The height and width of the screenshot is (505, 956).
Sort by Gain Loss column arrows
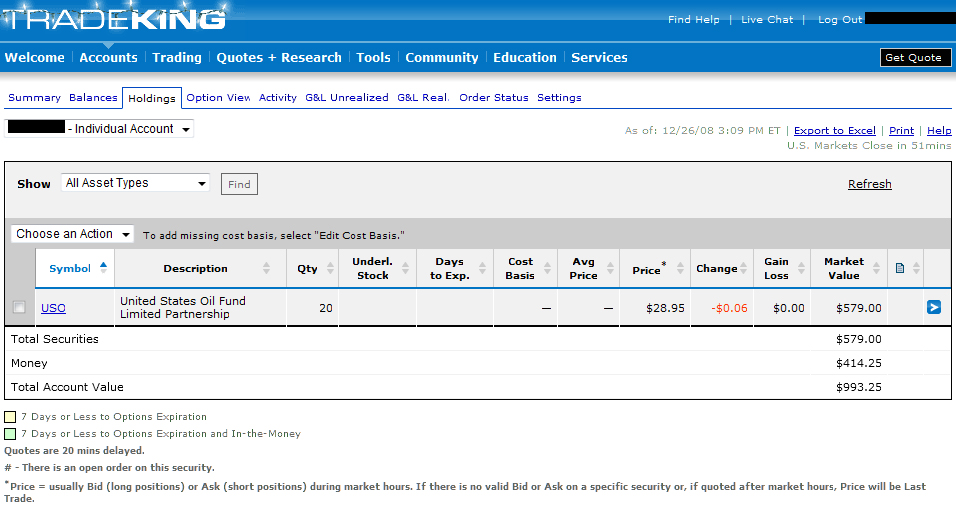tap(801, 268)
